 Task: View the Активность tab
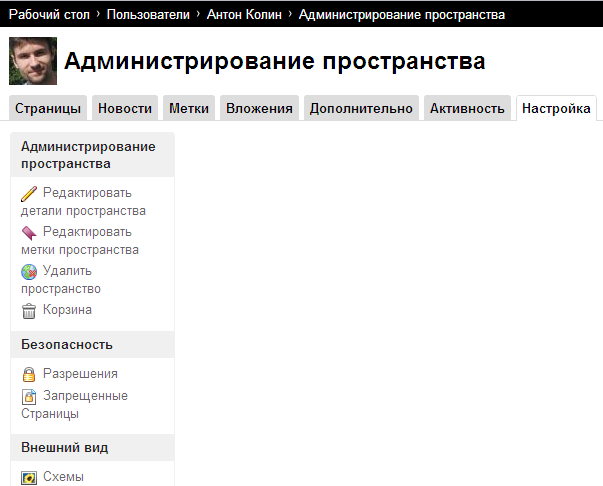coord(467,108)
